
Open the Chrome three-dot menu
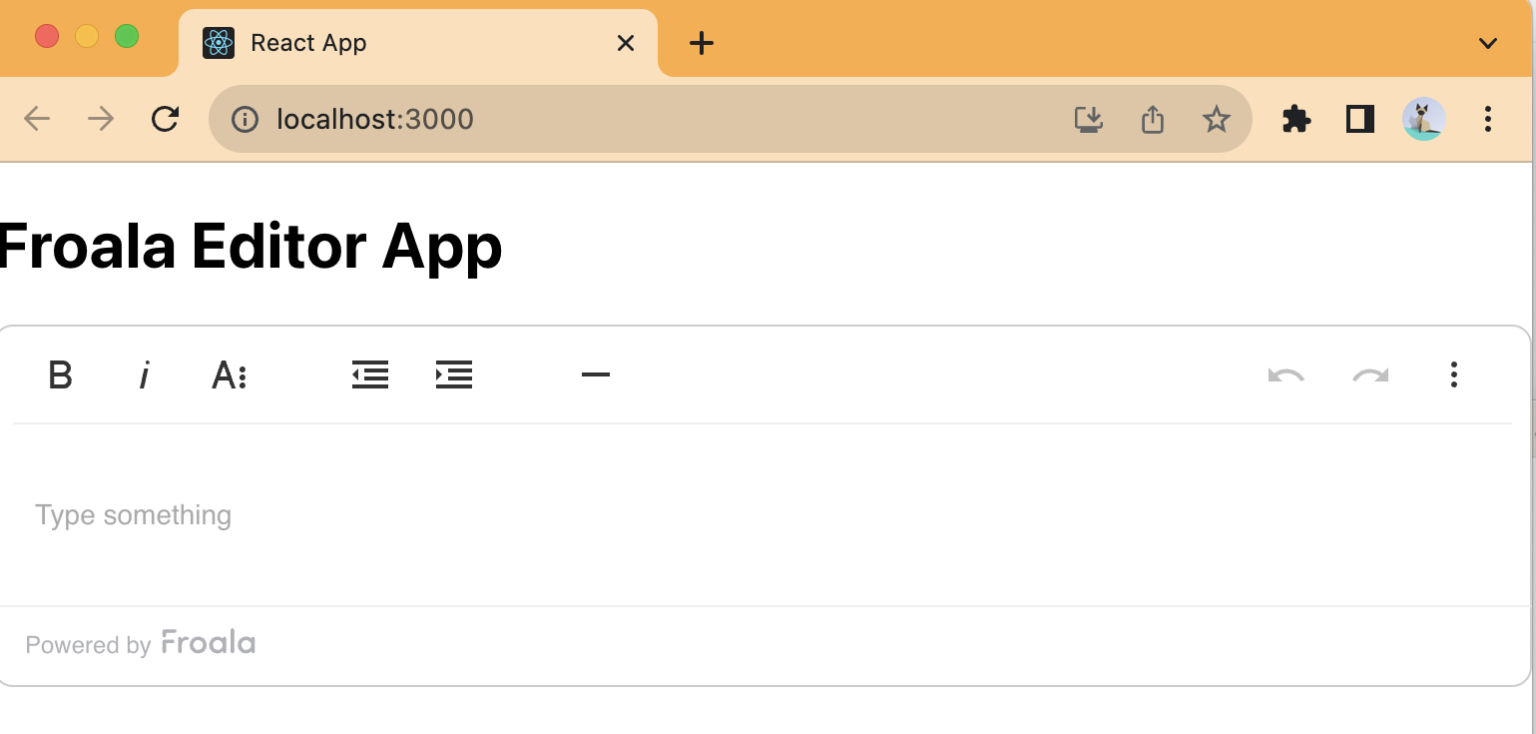coord(1488,119)
